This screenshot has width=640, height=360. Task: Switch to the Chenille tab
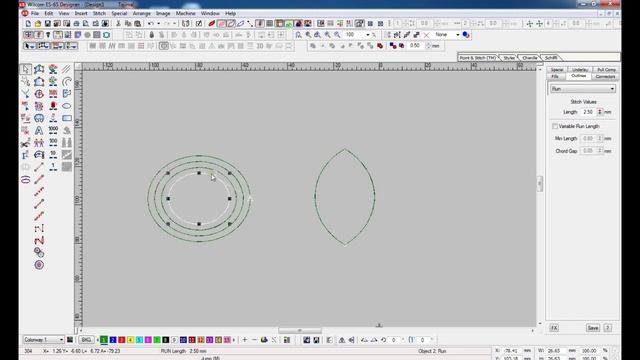tap(530, 58)
